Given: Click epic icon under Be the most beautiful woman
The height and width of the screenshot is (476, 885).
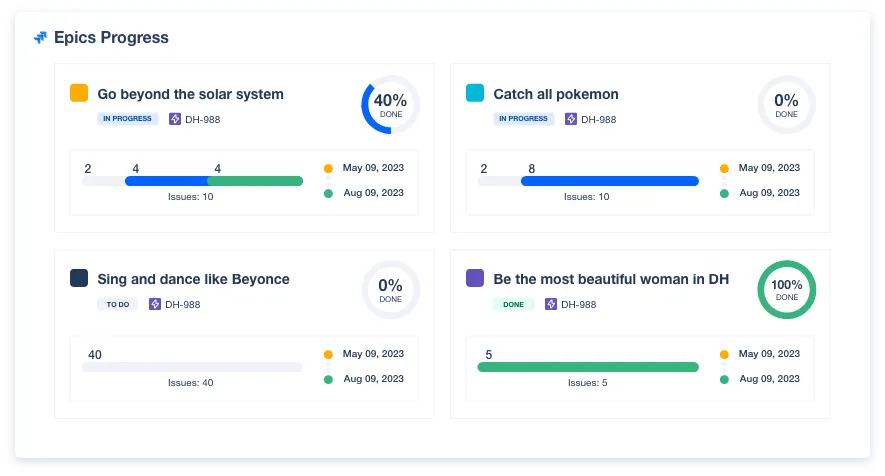Looking at the screenshot, I should point(551,304).
